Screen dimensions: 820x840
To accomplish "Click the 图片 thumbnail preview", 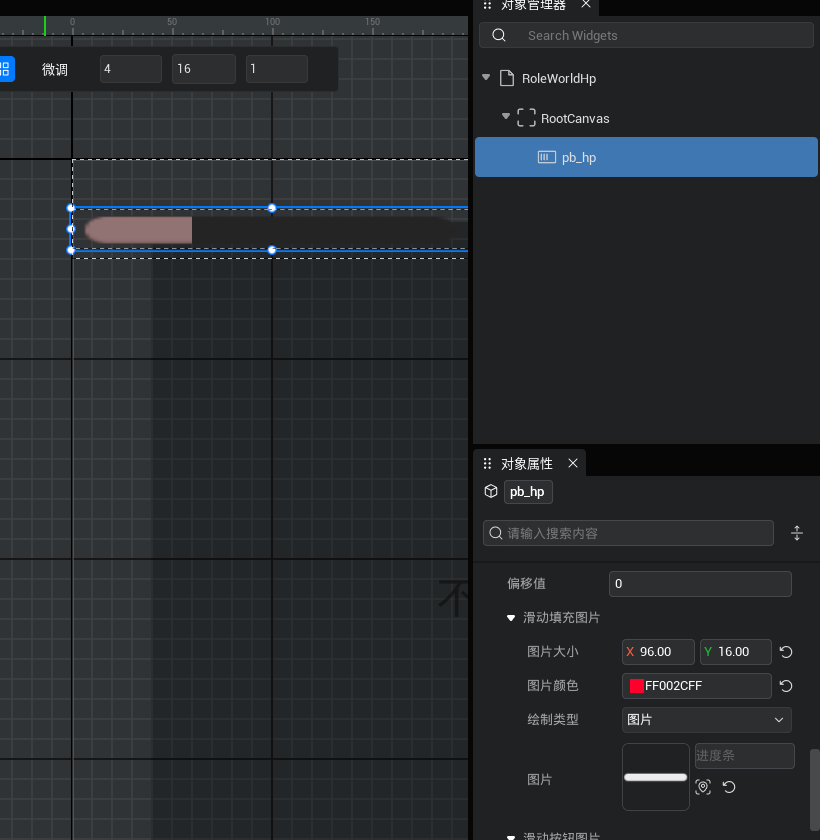I will pyautogui.click(x=656, y=777).
